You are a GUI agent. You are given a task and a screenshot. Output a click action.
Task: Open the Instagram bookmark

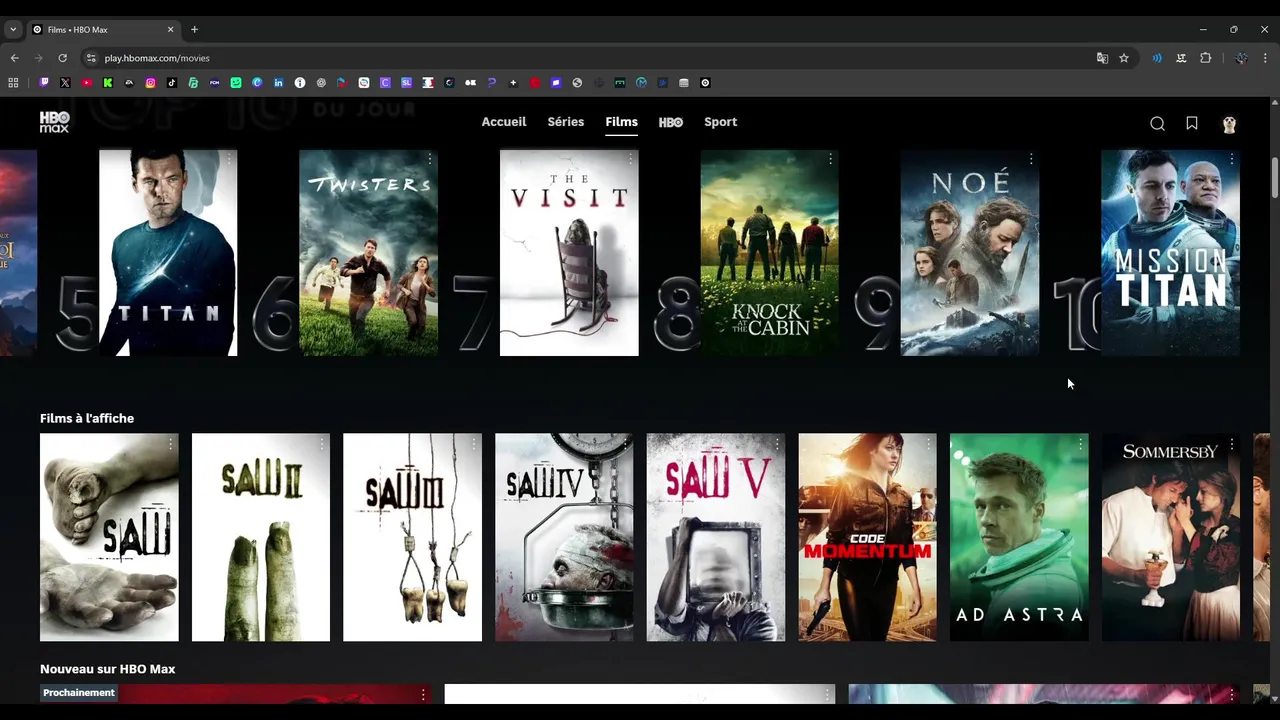click(x=151, y=83)
